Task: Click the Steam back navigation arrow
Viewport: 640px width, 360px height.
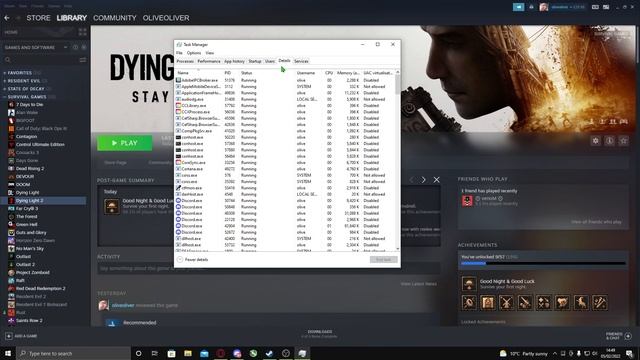Action: tap(7, 18)
